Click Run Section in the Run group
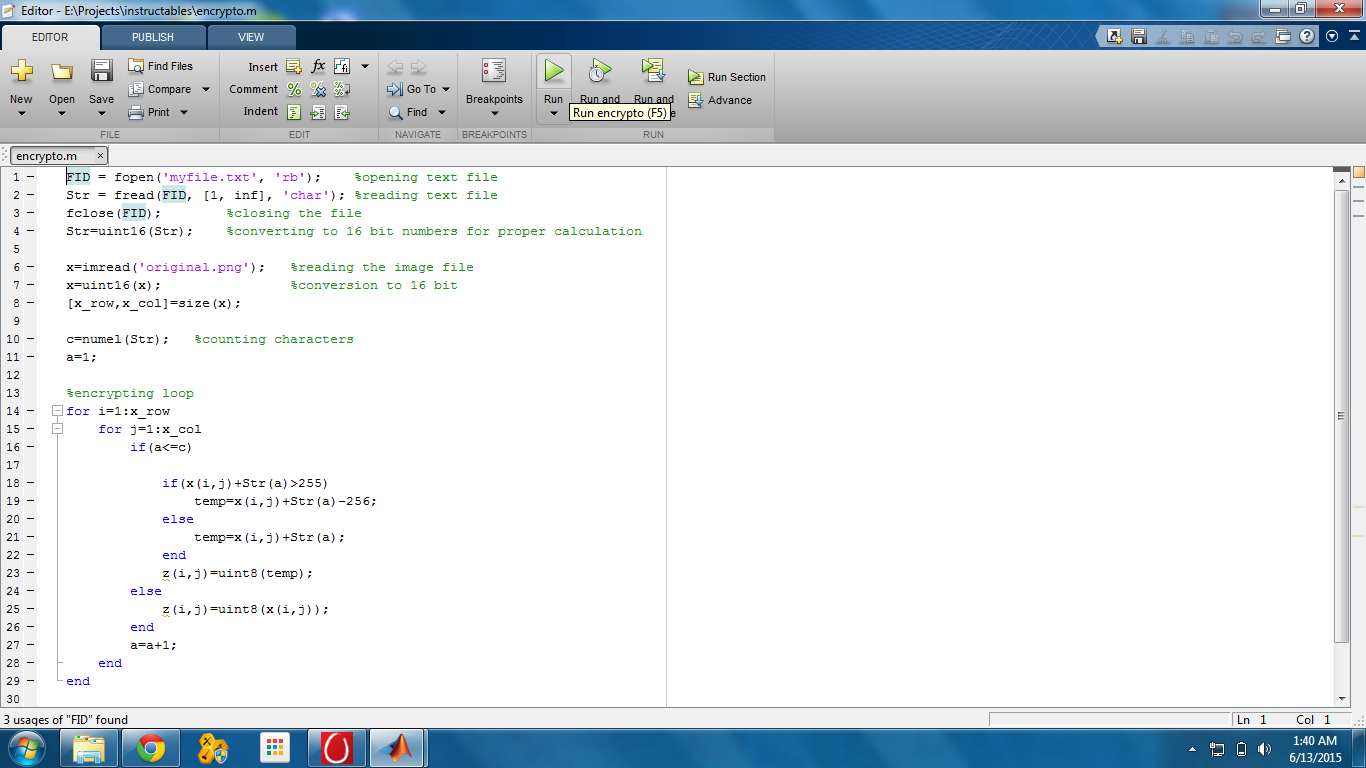The height and width of the screenshot is (768, 1366). tap(727, 77)
